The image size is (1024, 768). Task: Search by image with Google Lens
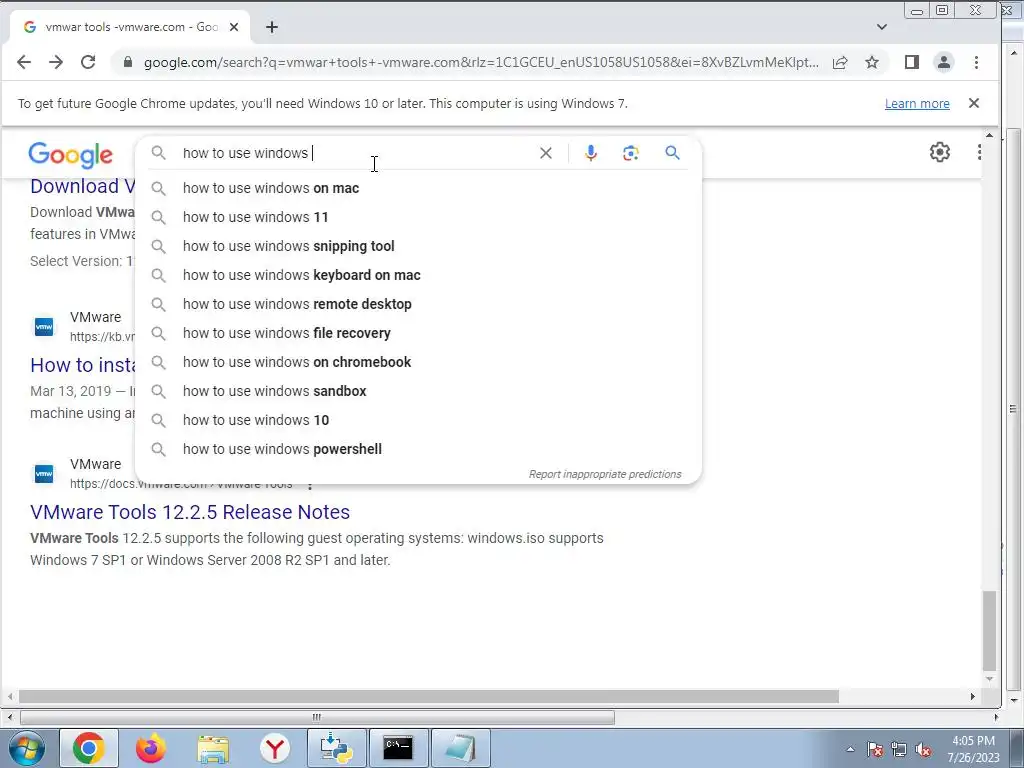click(631, 153)
